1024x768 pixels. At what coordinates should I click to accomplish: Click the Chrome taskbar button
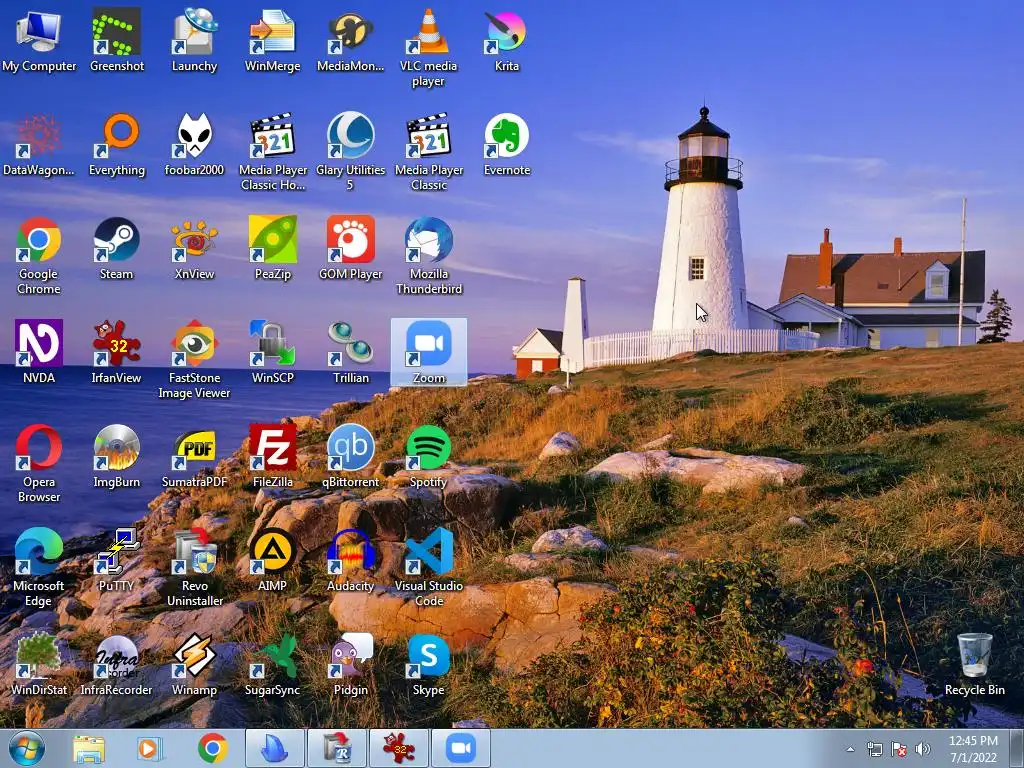212,749
